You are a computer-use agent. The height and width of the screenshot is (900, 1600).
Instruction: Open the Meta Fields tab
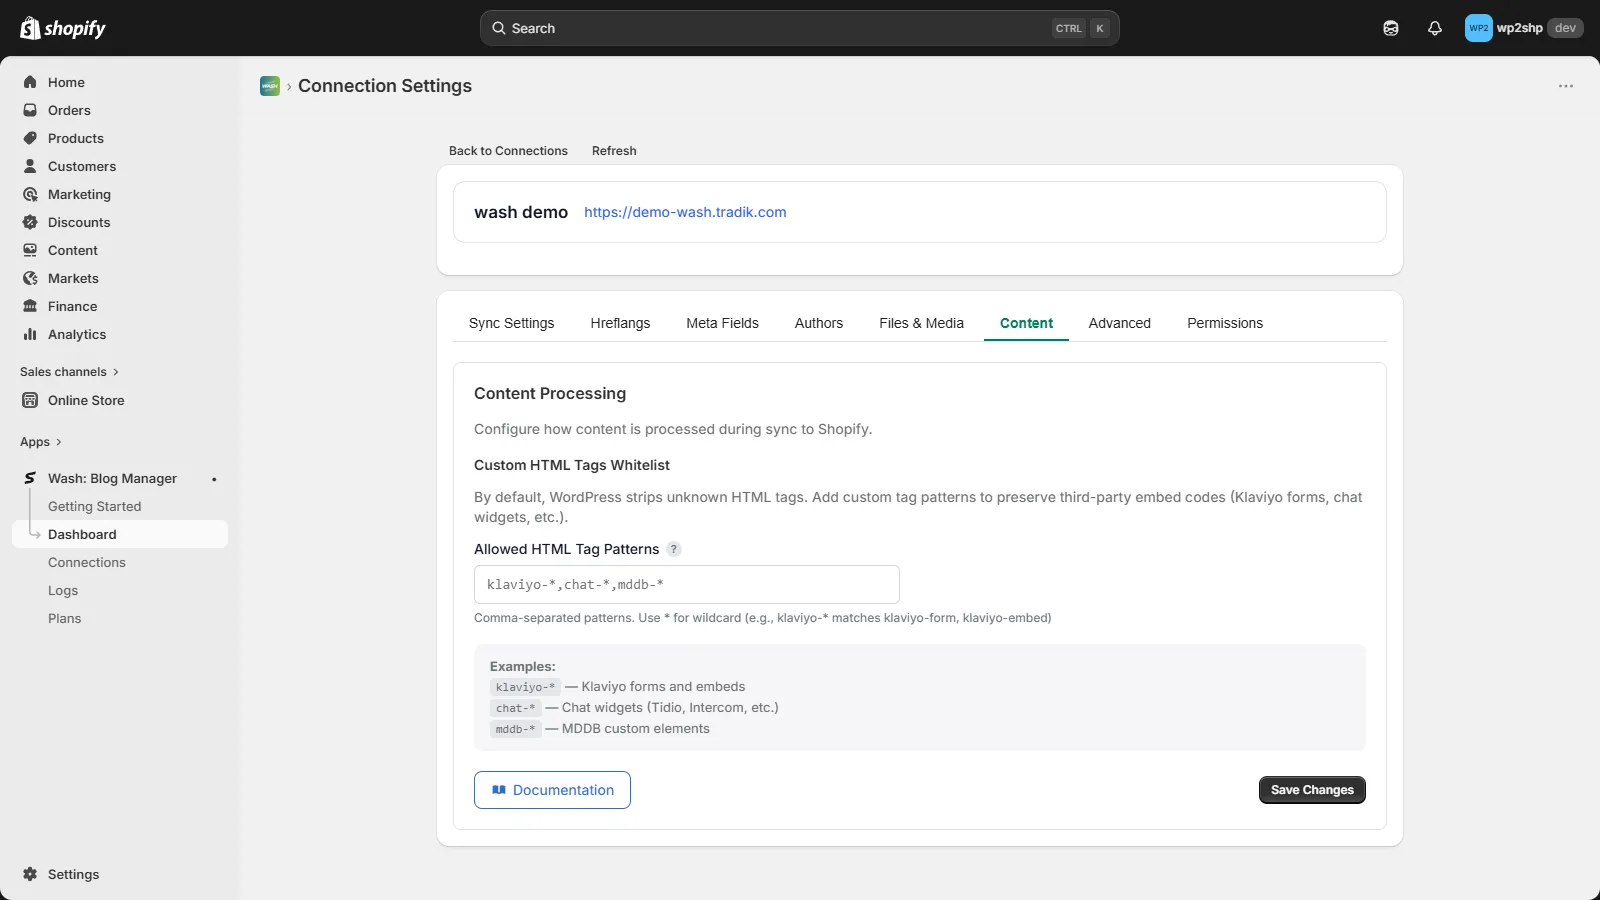point(722,323)
